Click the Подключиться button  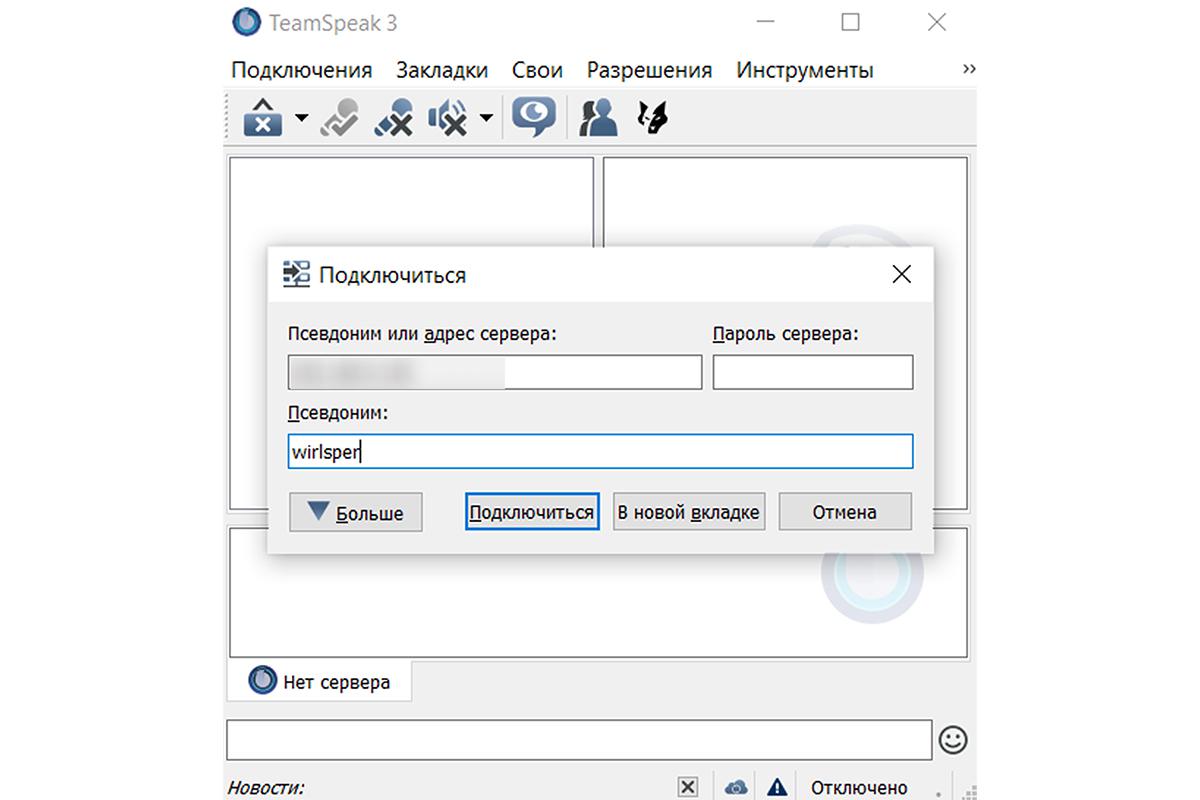531,511
